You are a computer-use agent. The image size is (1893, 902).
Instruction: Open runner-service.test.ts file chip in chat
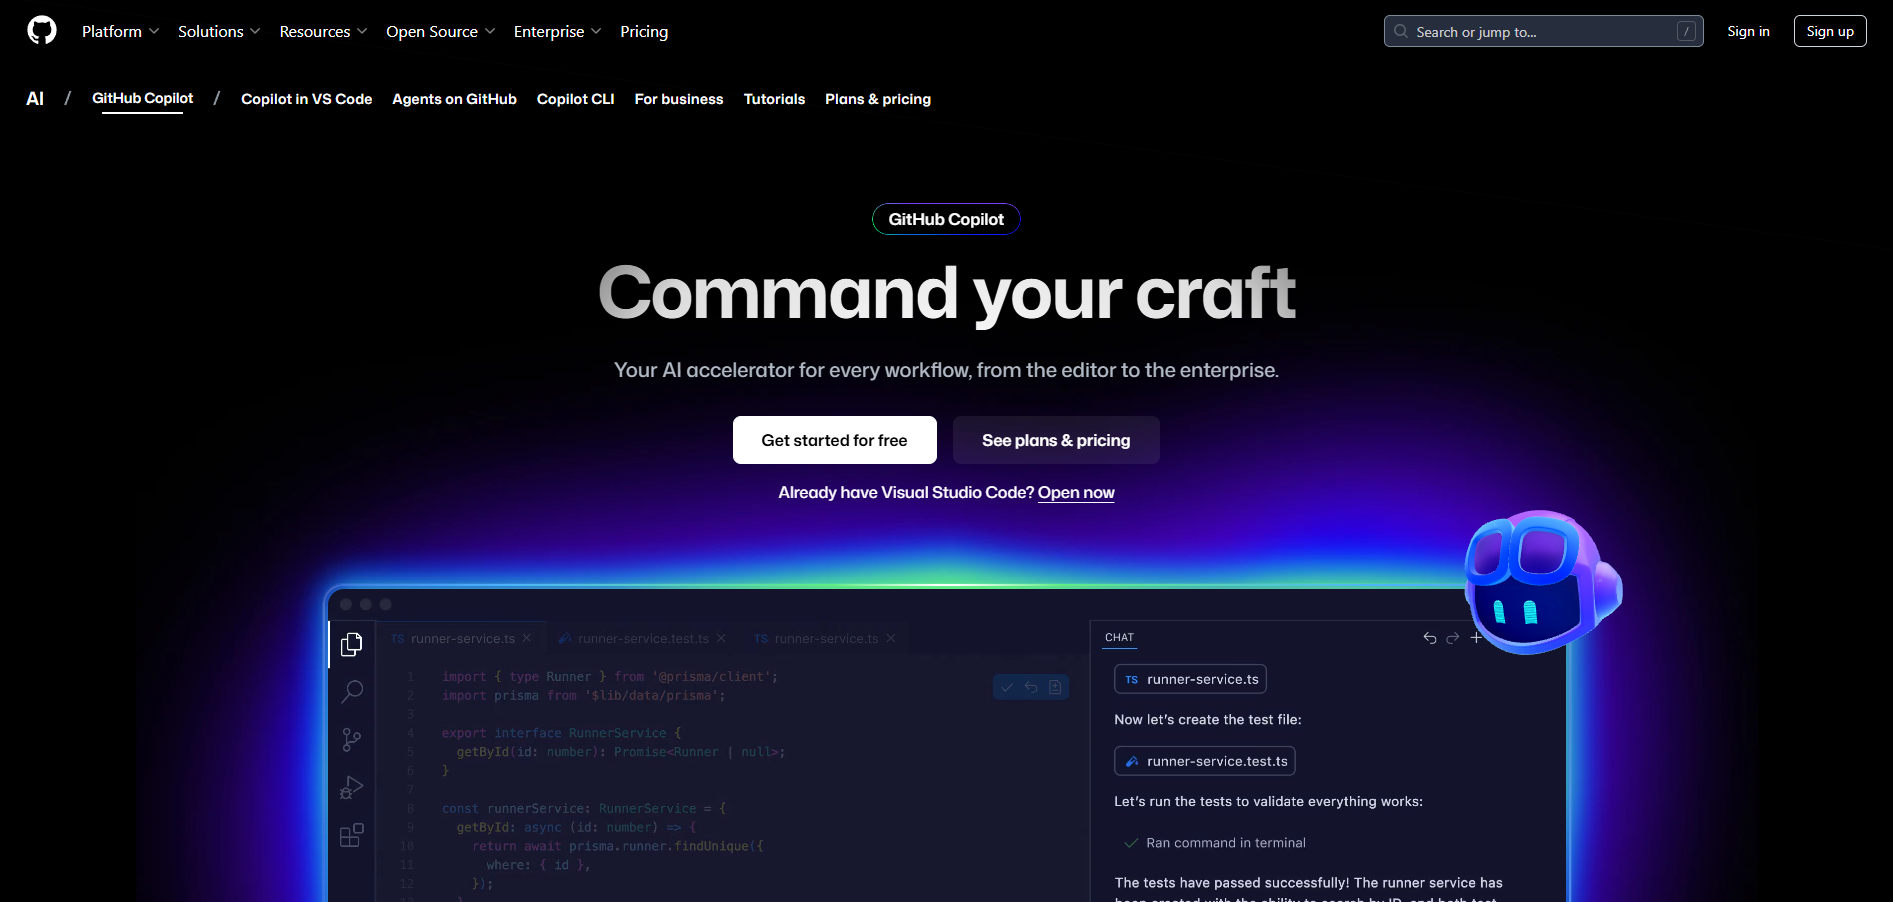point(1205,761)
